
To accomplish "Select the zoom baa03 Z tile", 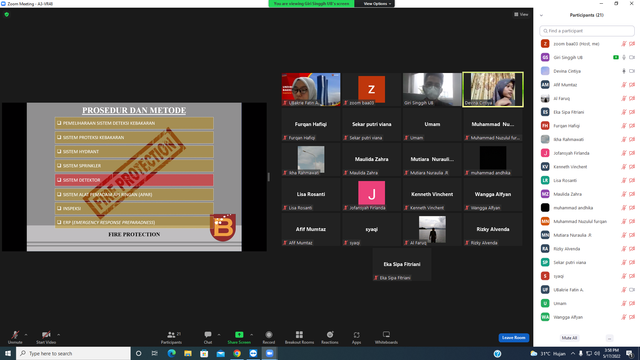I will (x=371, y=89).
